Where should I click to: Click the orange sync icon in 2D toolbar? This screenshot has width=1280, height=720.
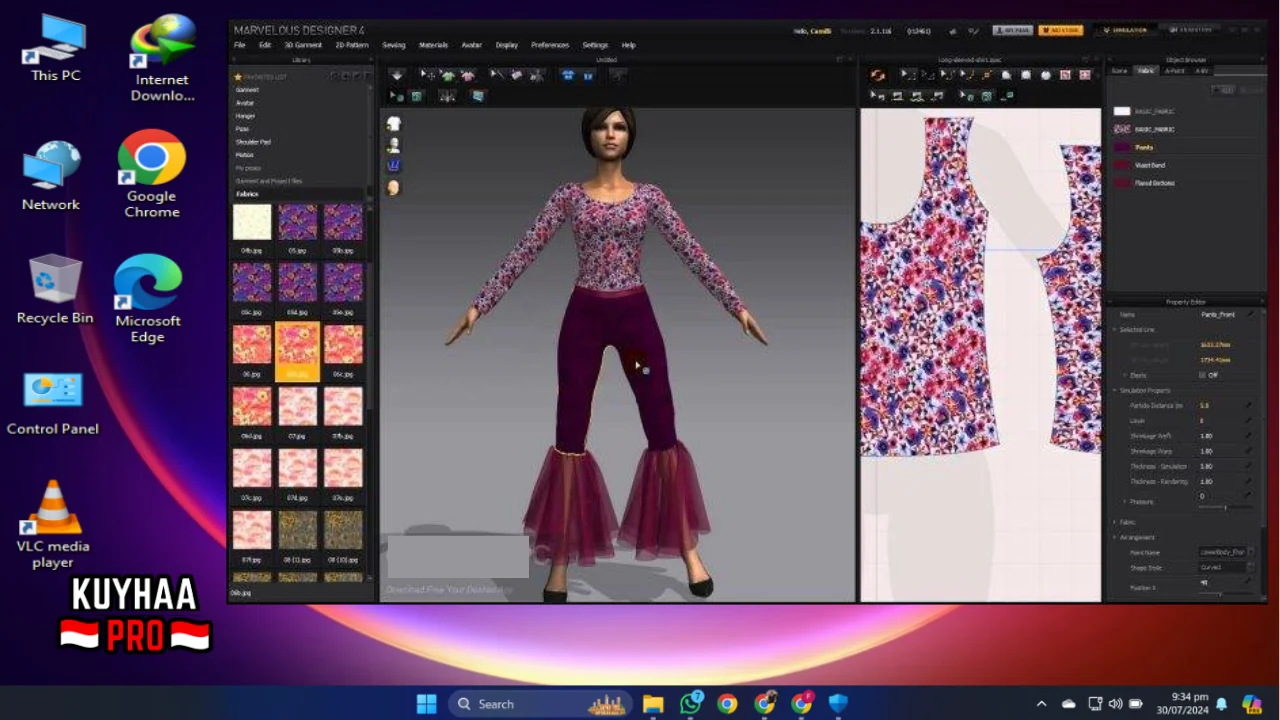click(x=878, y=75)
